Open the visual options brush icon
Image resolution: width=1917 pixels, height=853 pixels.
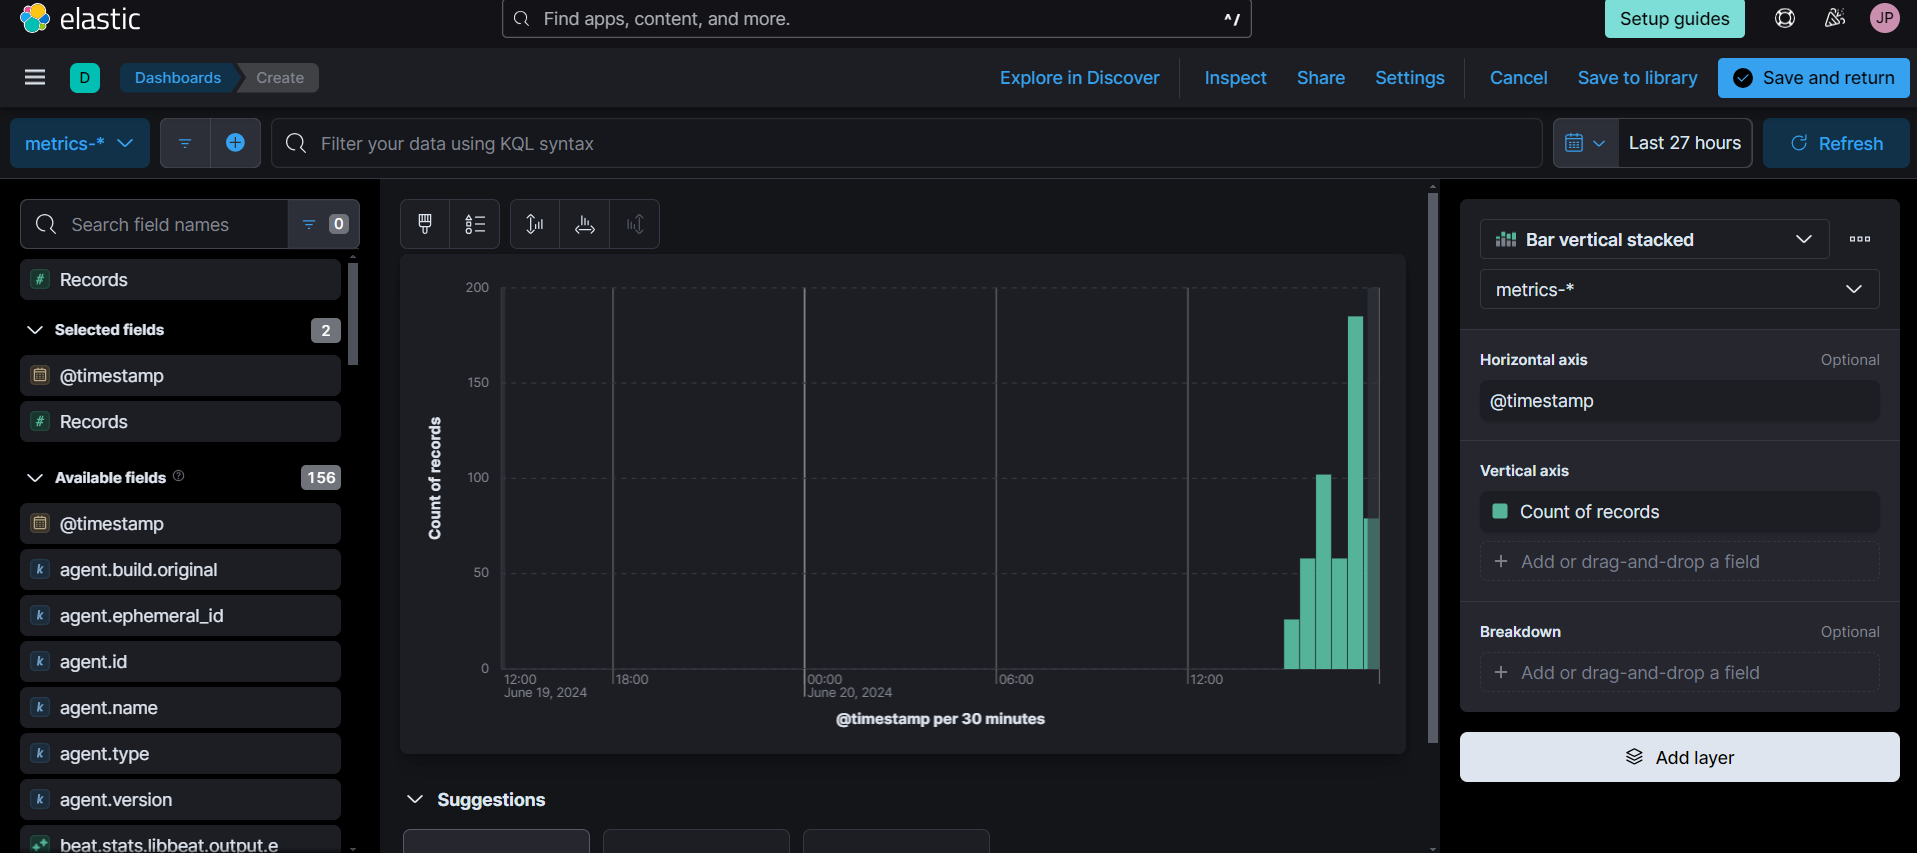tap(425, 224)
